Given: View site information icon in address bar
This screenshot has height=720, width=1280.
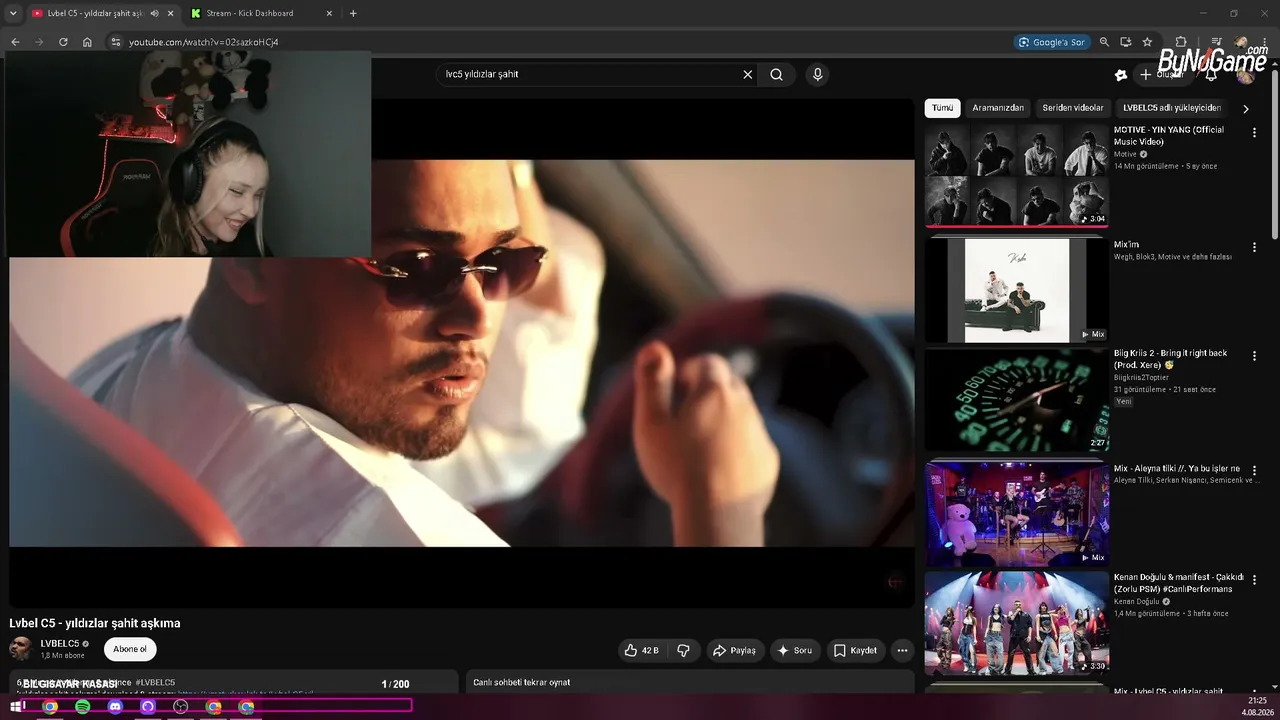Looking at the screenshot, I should 115,42.
